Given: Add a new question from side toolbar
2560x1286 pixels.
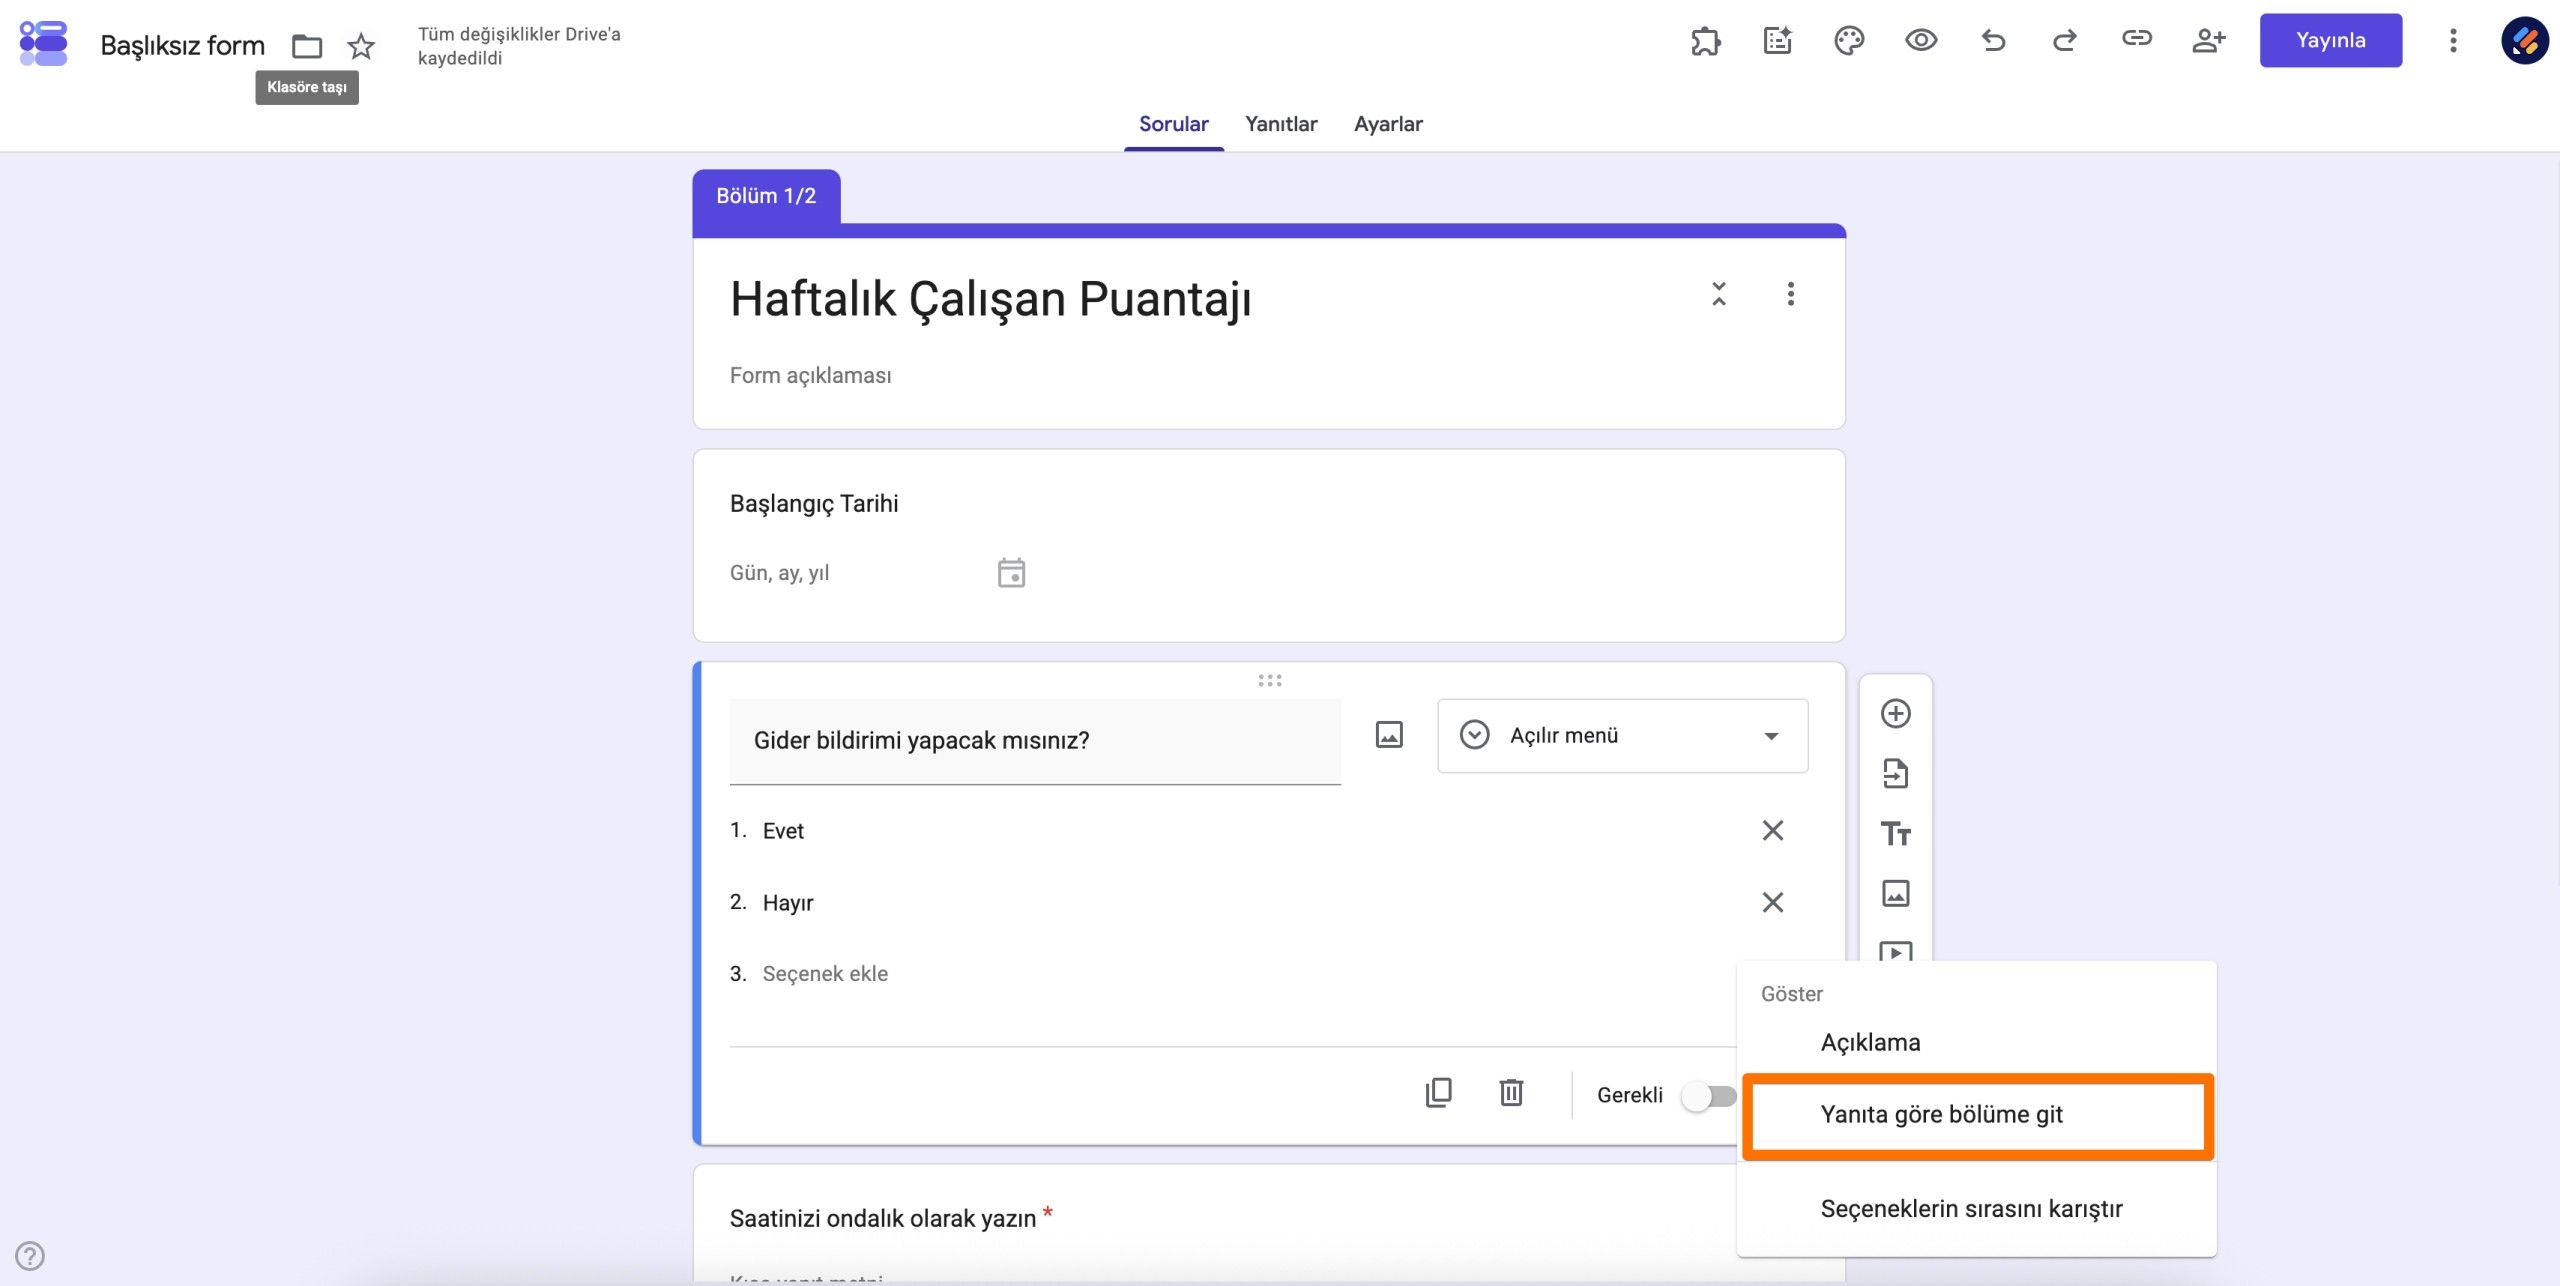Looking at the screenshot, I should tap(1896, 714).
